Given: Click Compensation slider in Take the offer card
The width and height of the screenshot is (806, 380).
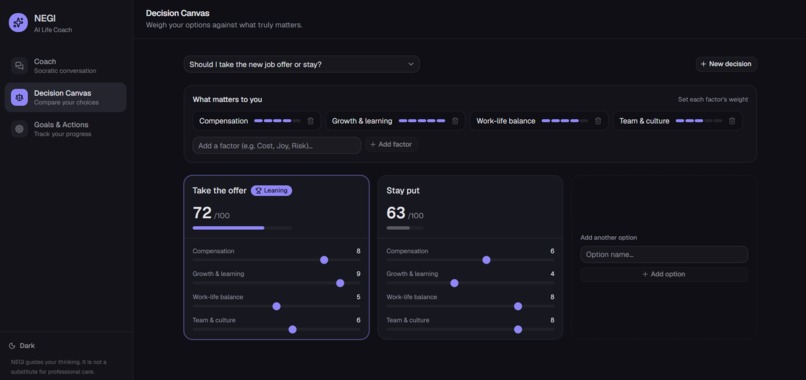Looking at the screenshot, I should (x=277, y=260).
